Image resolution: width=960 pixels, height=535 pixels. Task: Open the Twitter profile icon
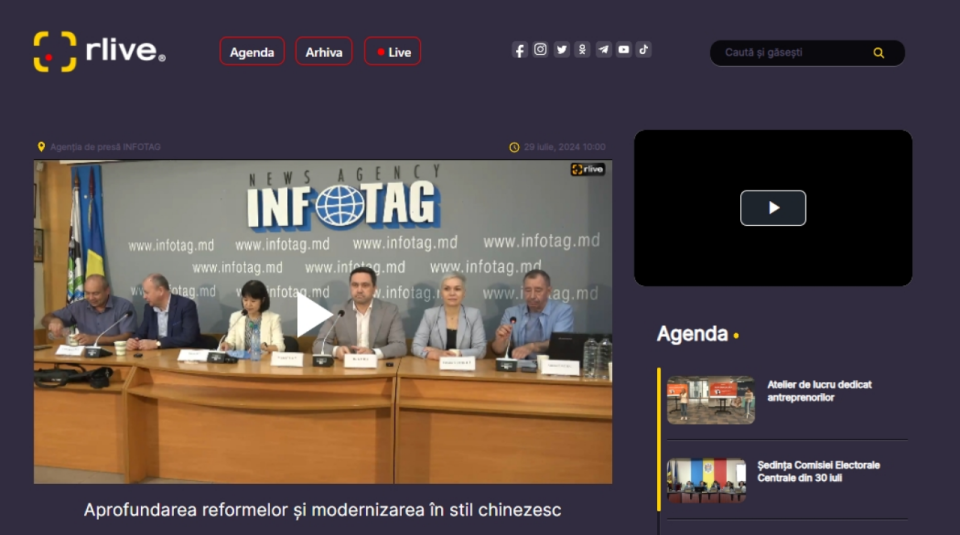click(x=561, y=50)
